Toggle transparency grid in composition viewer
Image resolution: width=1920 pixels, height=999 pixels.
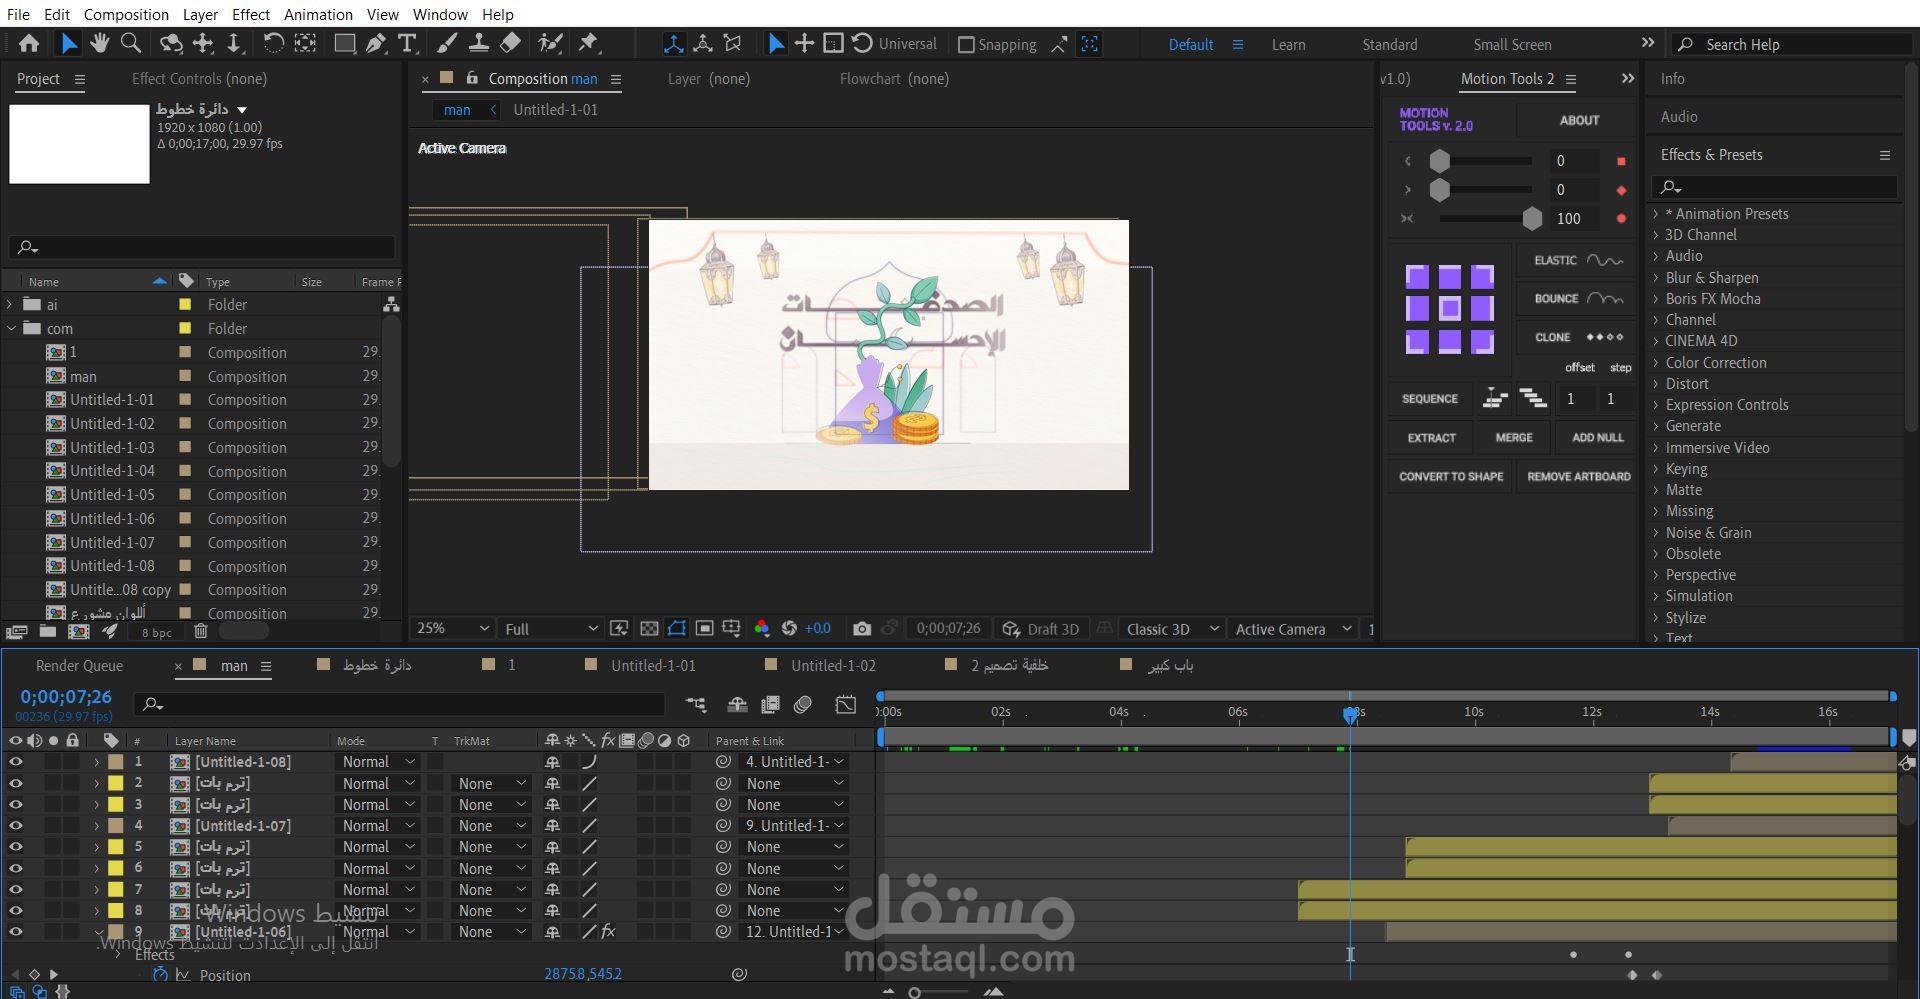click(x=649, y=629)
